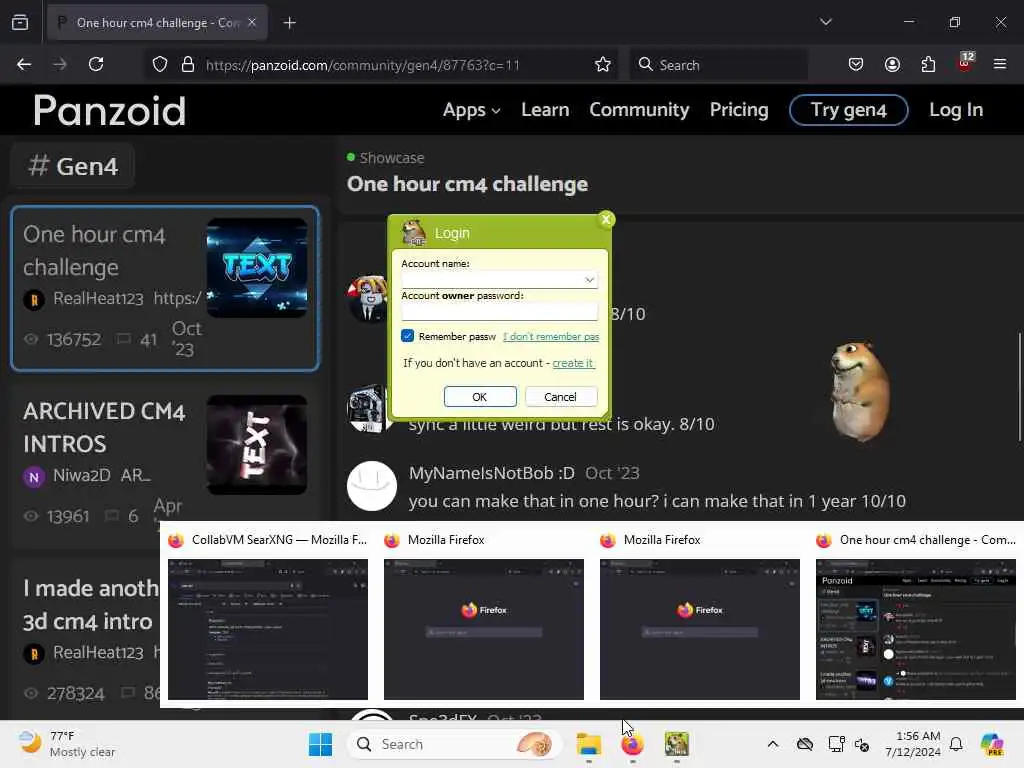Screen dimensions: 1024x768
Task: Open the Firefox hamburger application menu
Action: point(1000,64)
